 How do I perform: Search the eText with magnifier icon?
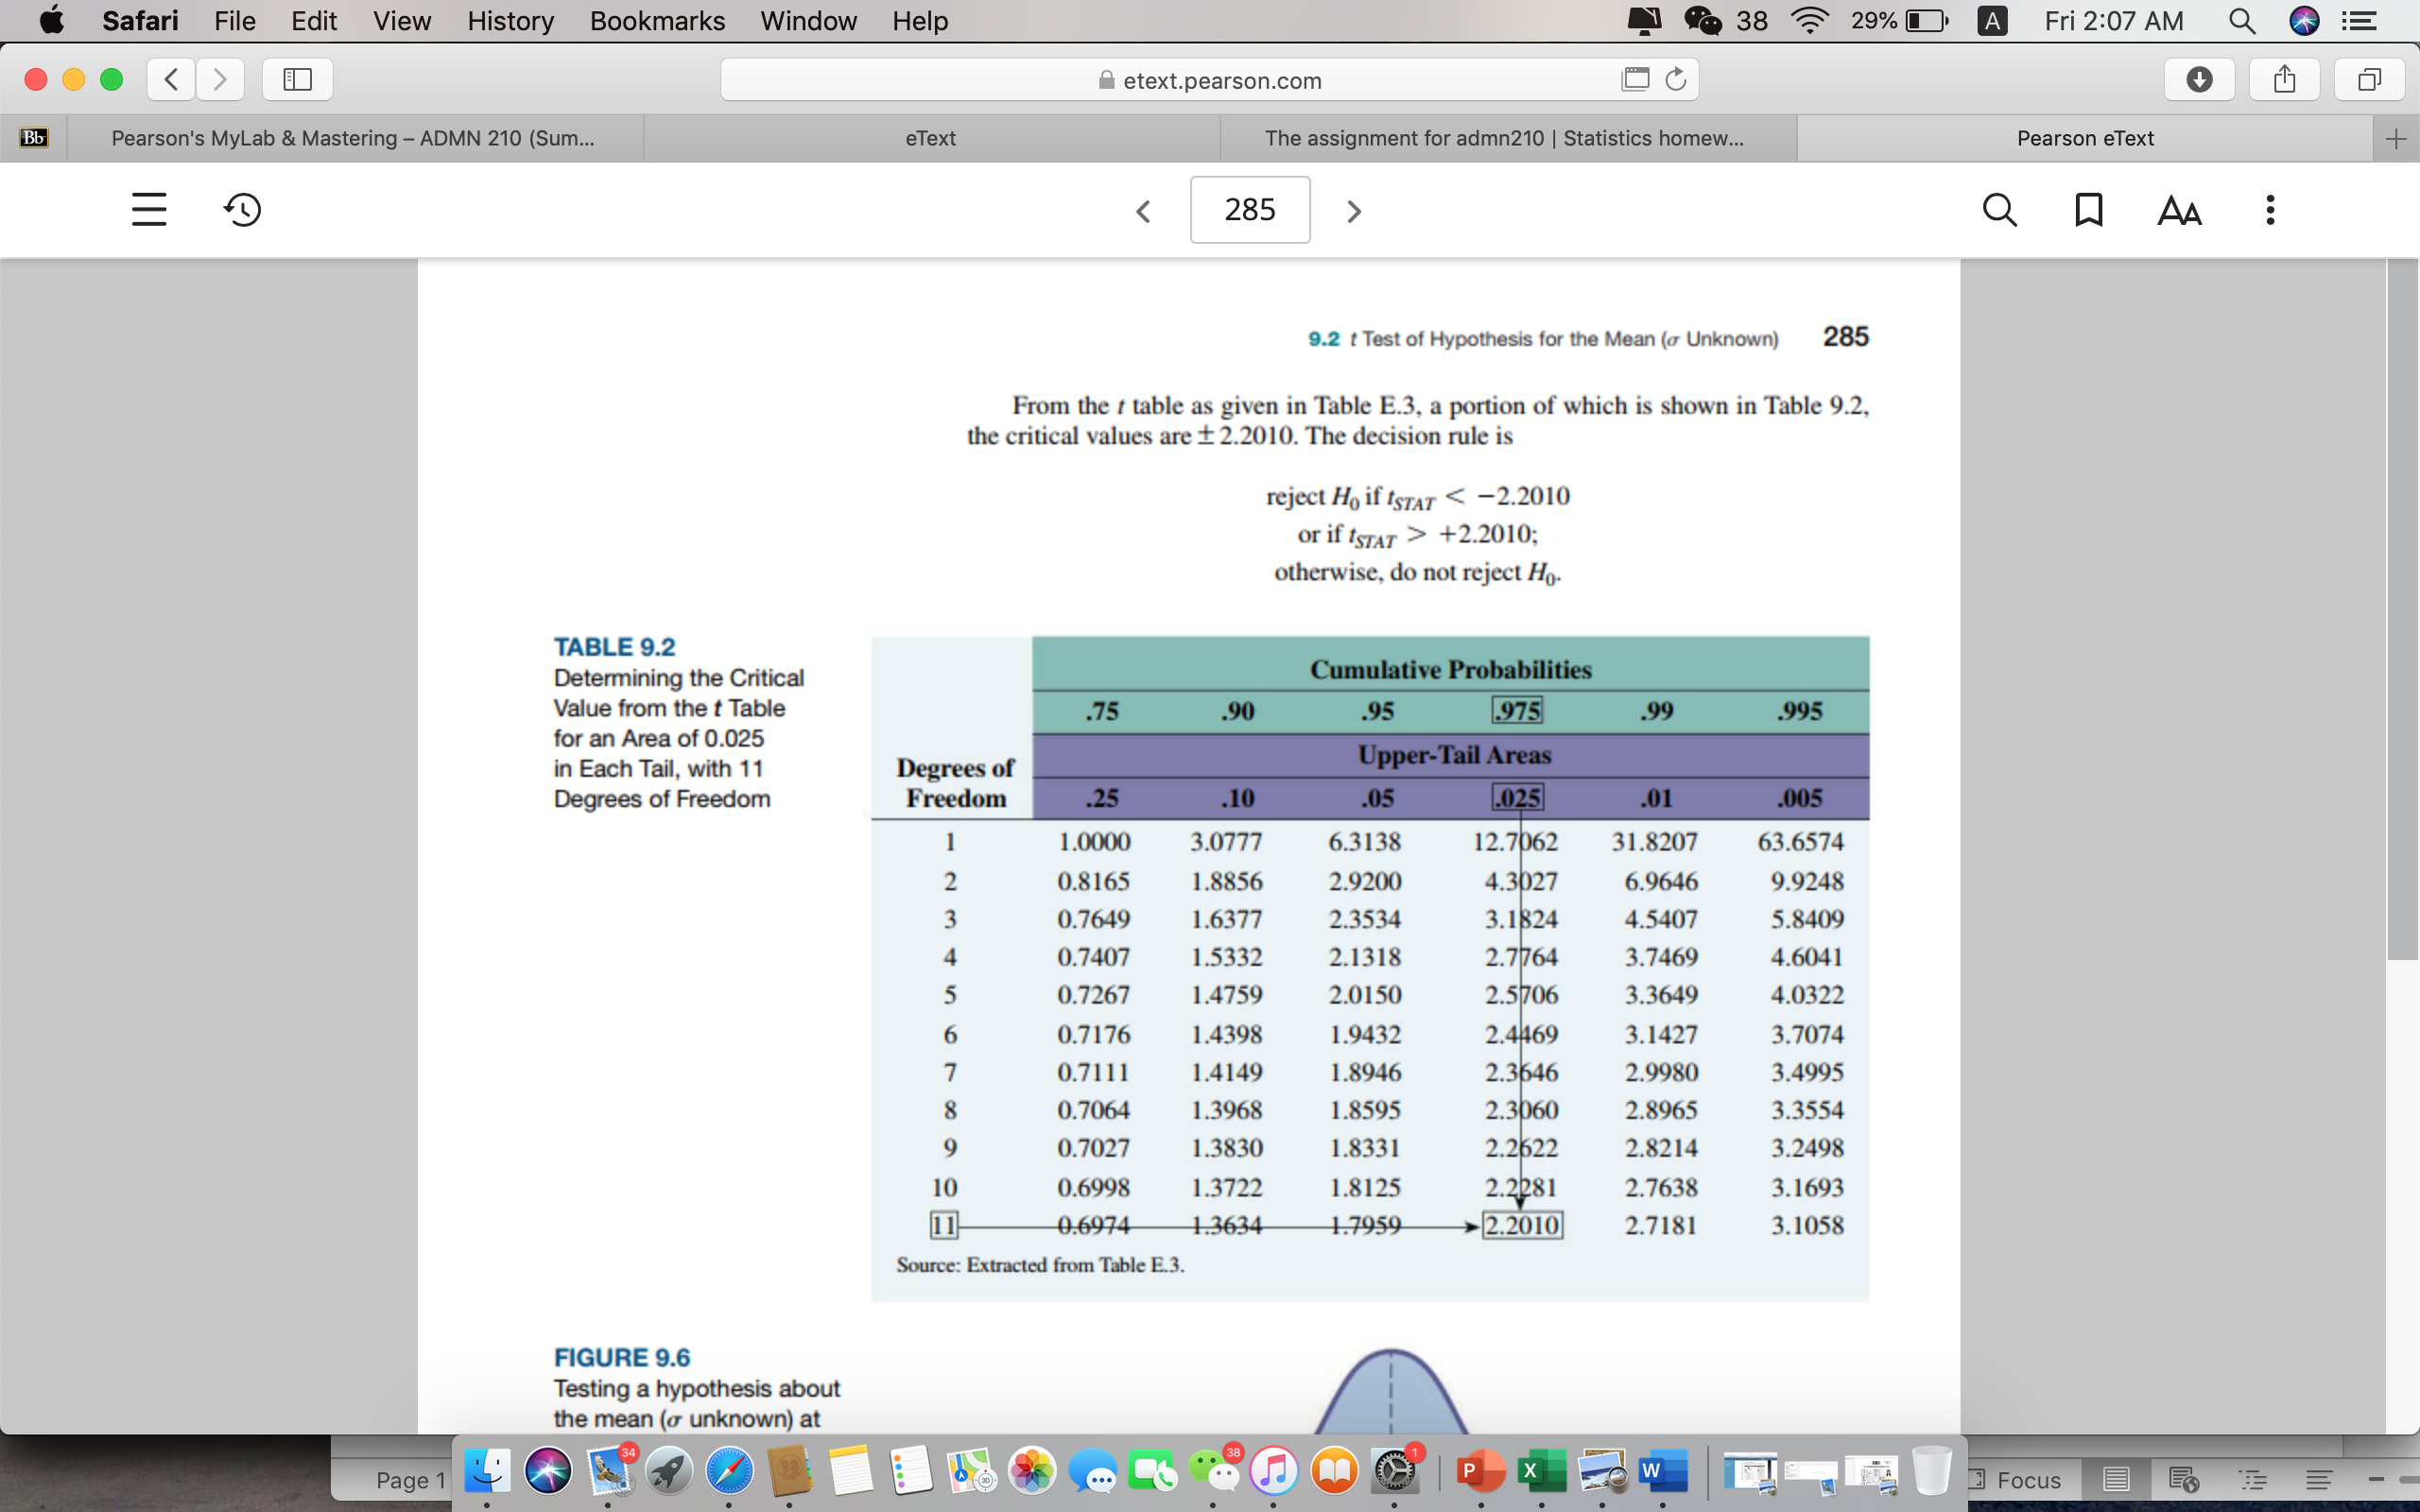pyautogui.click(x=1999, y=210)
